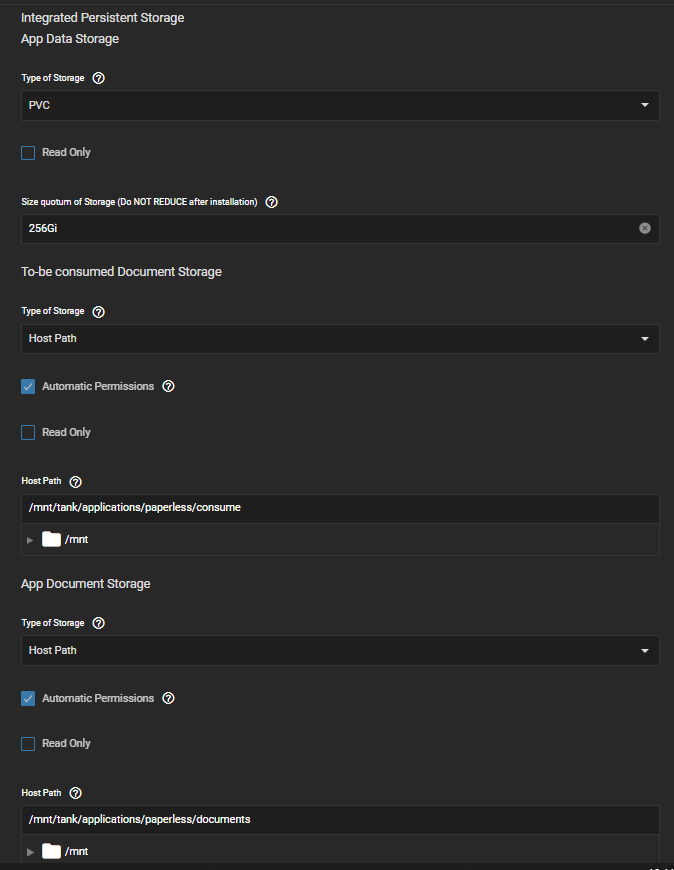Open help for To-be consumed Type of Storage
Image resolution: width=674 pixels, height=870 pixels.
pos(98,312)
